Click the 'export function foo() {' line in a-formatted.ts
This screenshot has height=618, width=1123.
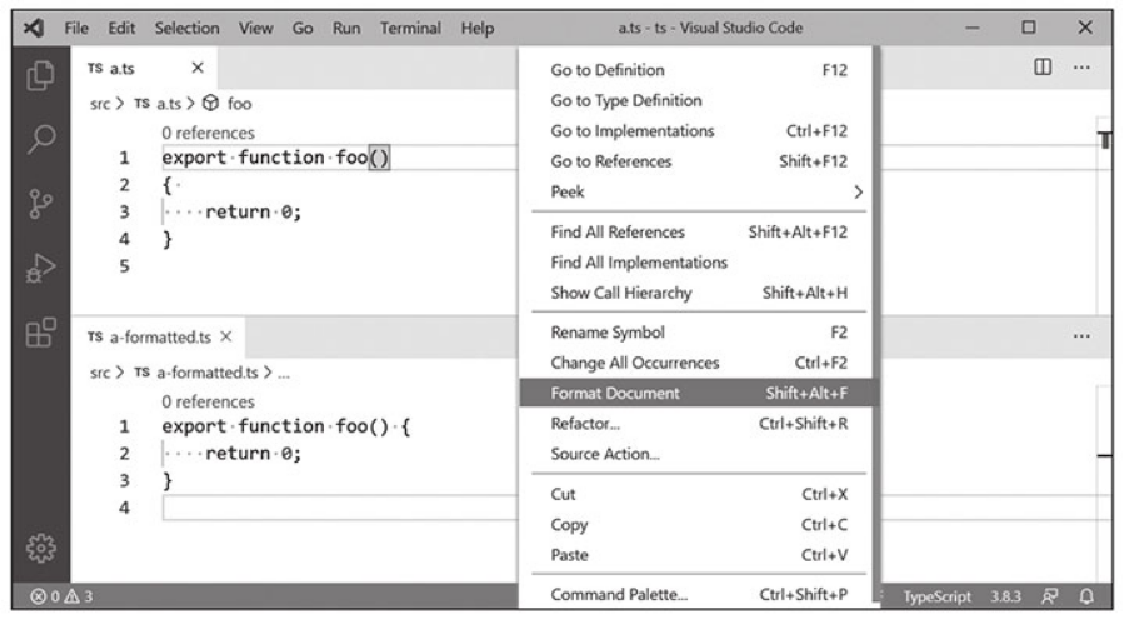click(286, 427)
